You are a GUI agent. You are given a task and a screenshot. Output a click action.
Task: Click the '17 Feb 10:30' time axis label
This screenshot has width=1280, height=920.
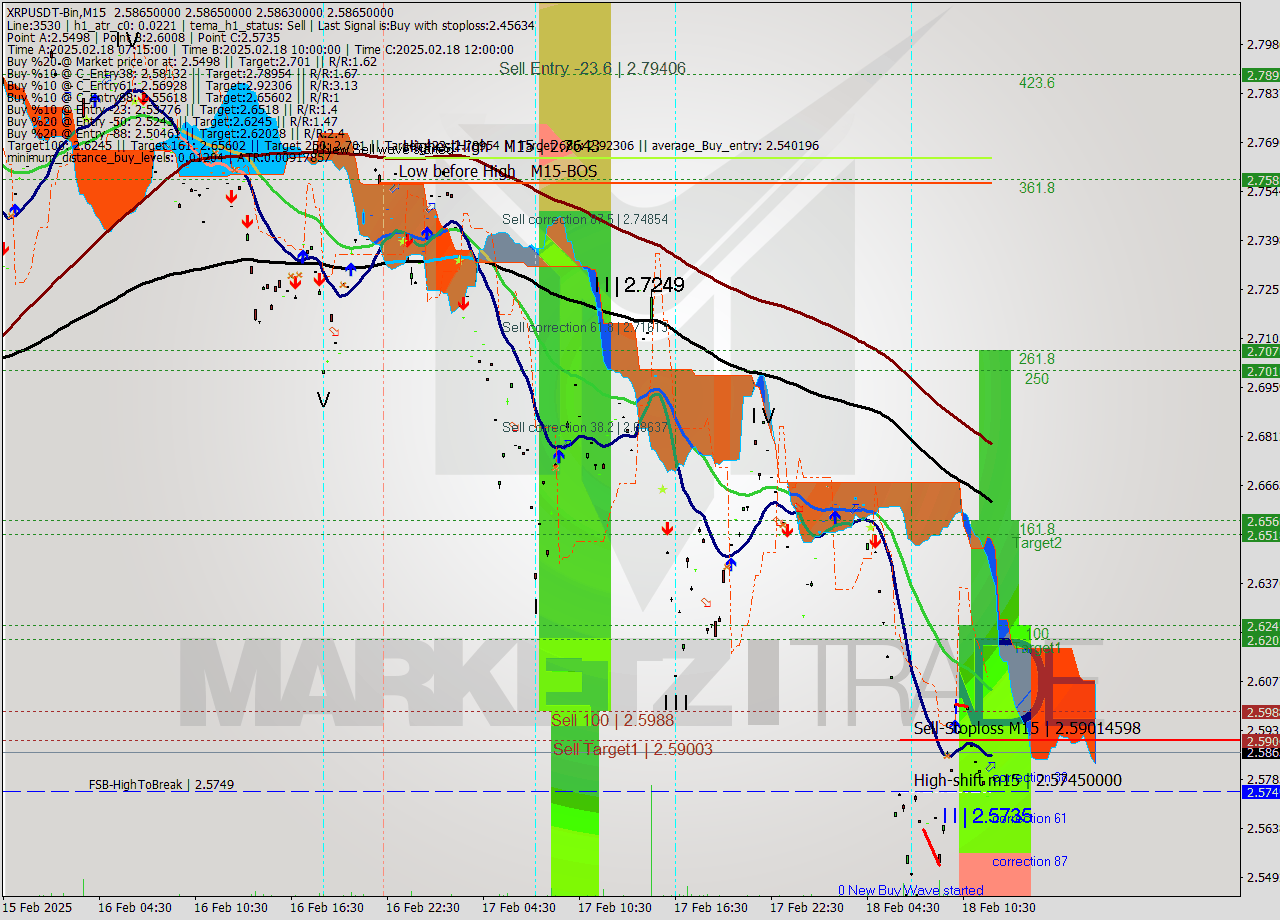point(614,908)
